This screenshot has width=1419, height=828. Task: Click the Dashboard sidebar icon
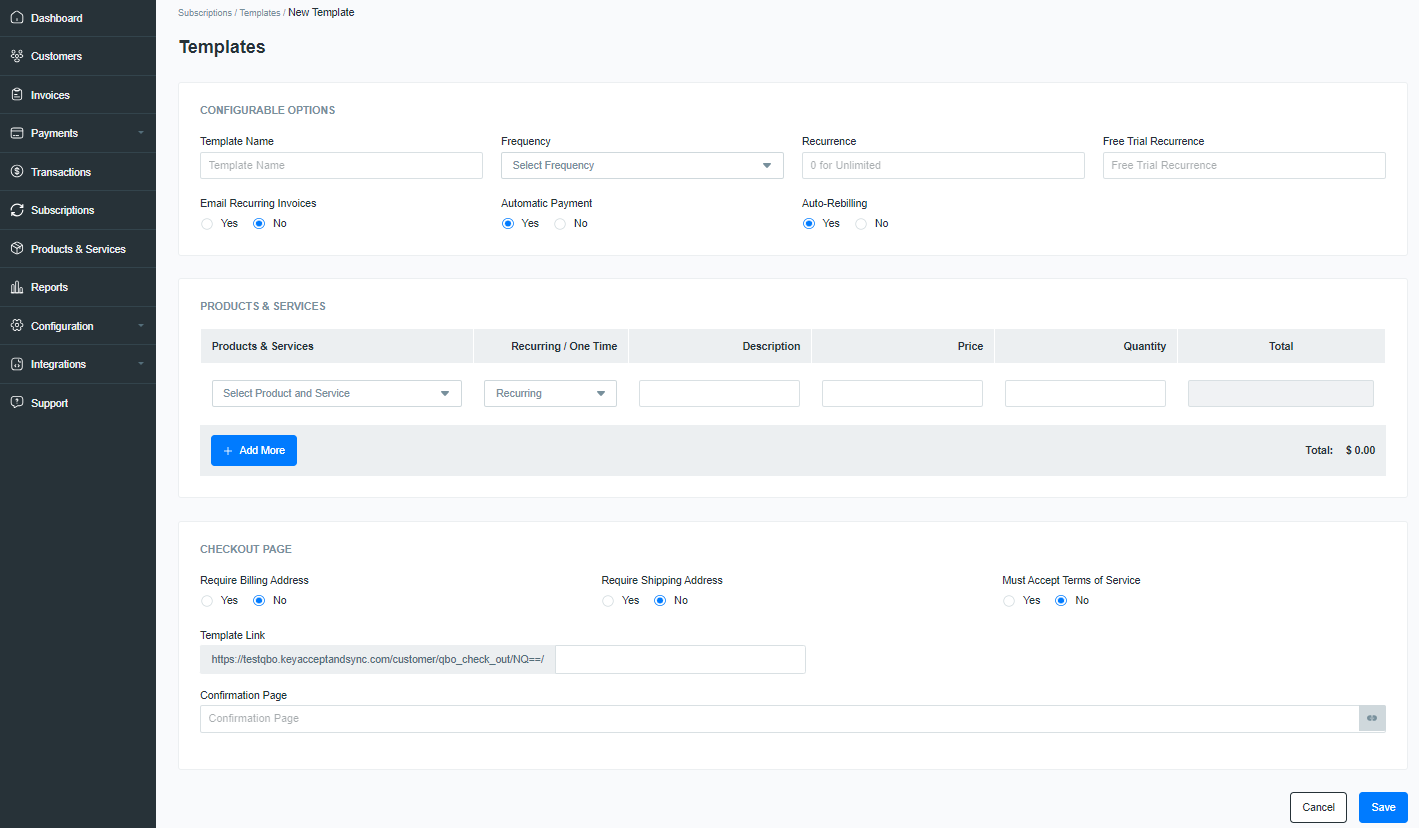17,18
